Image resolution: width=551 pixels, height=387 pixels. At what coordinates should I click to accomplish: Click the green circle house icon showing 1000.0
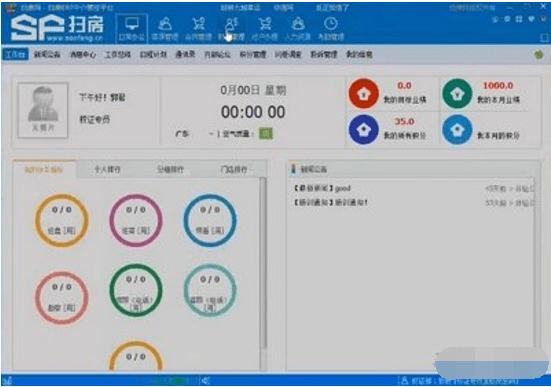[457, 93]
